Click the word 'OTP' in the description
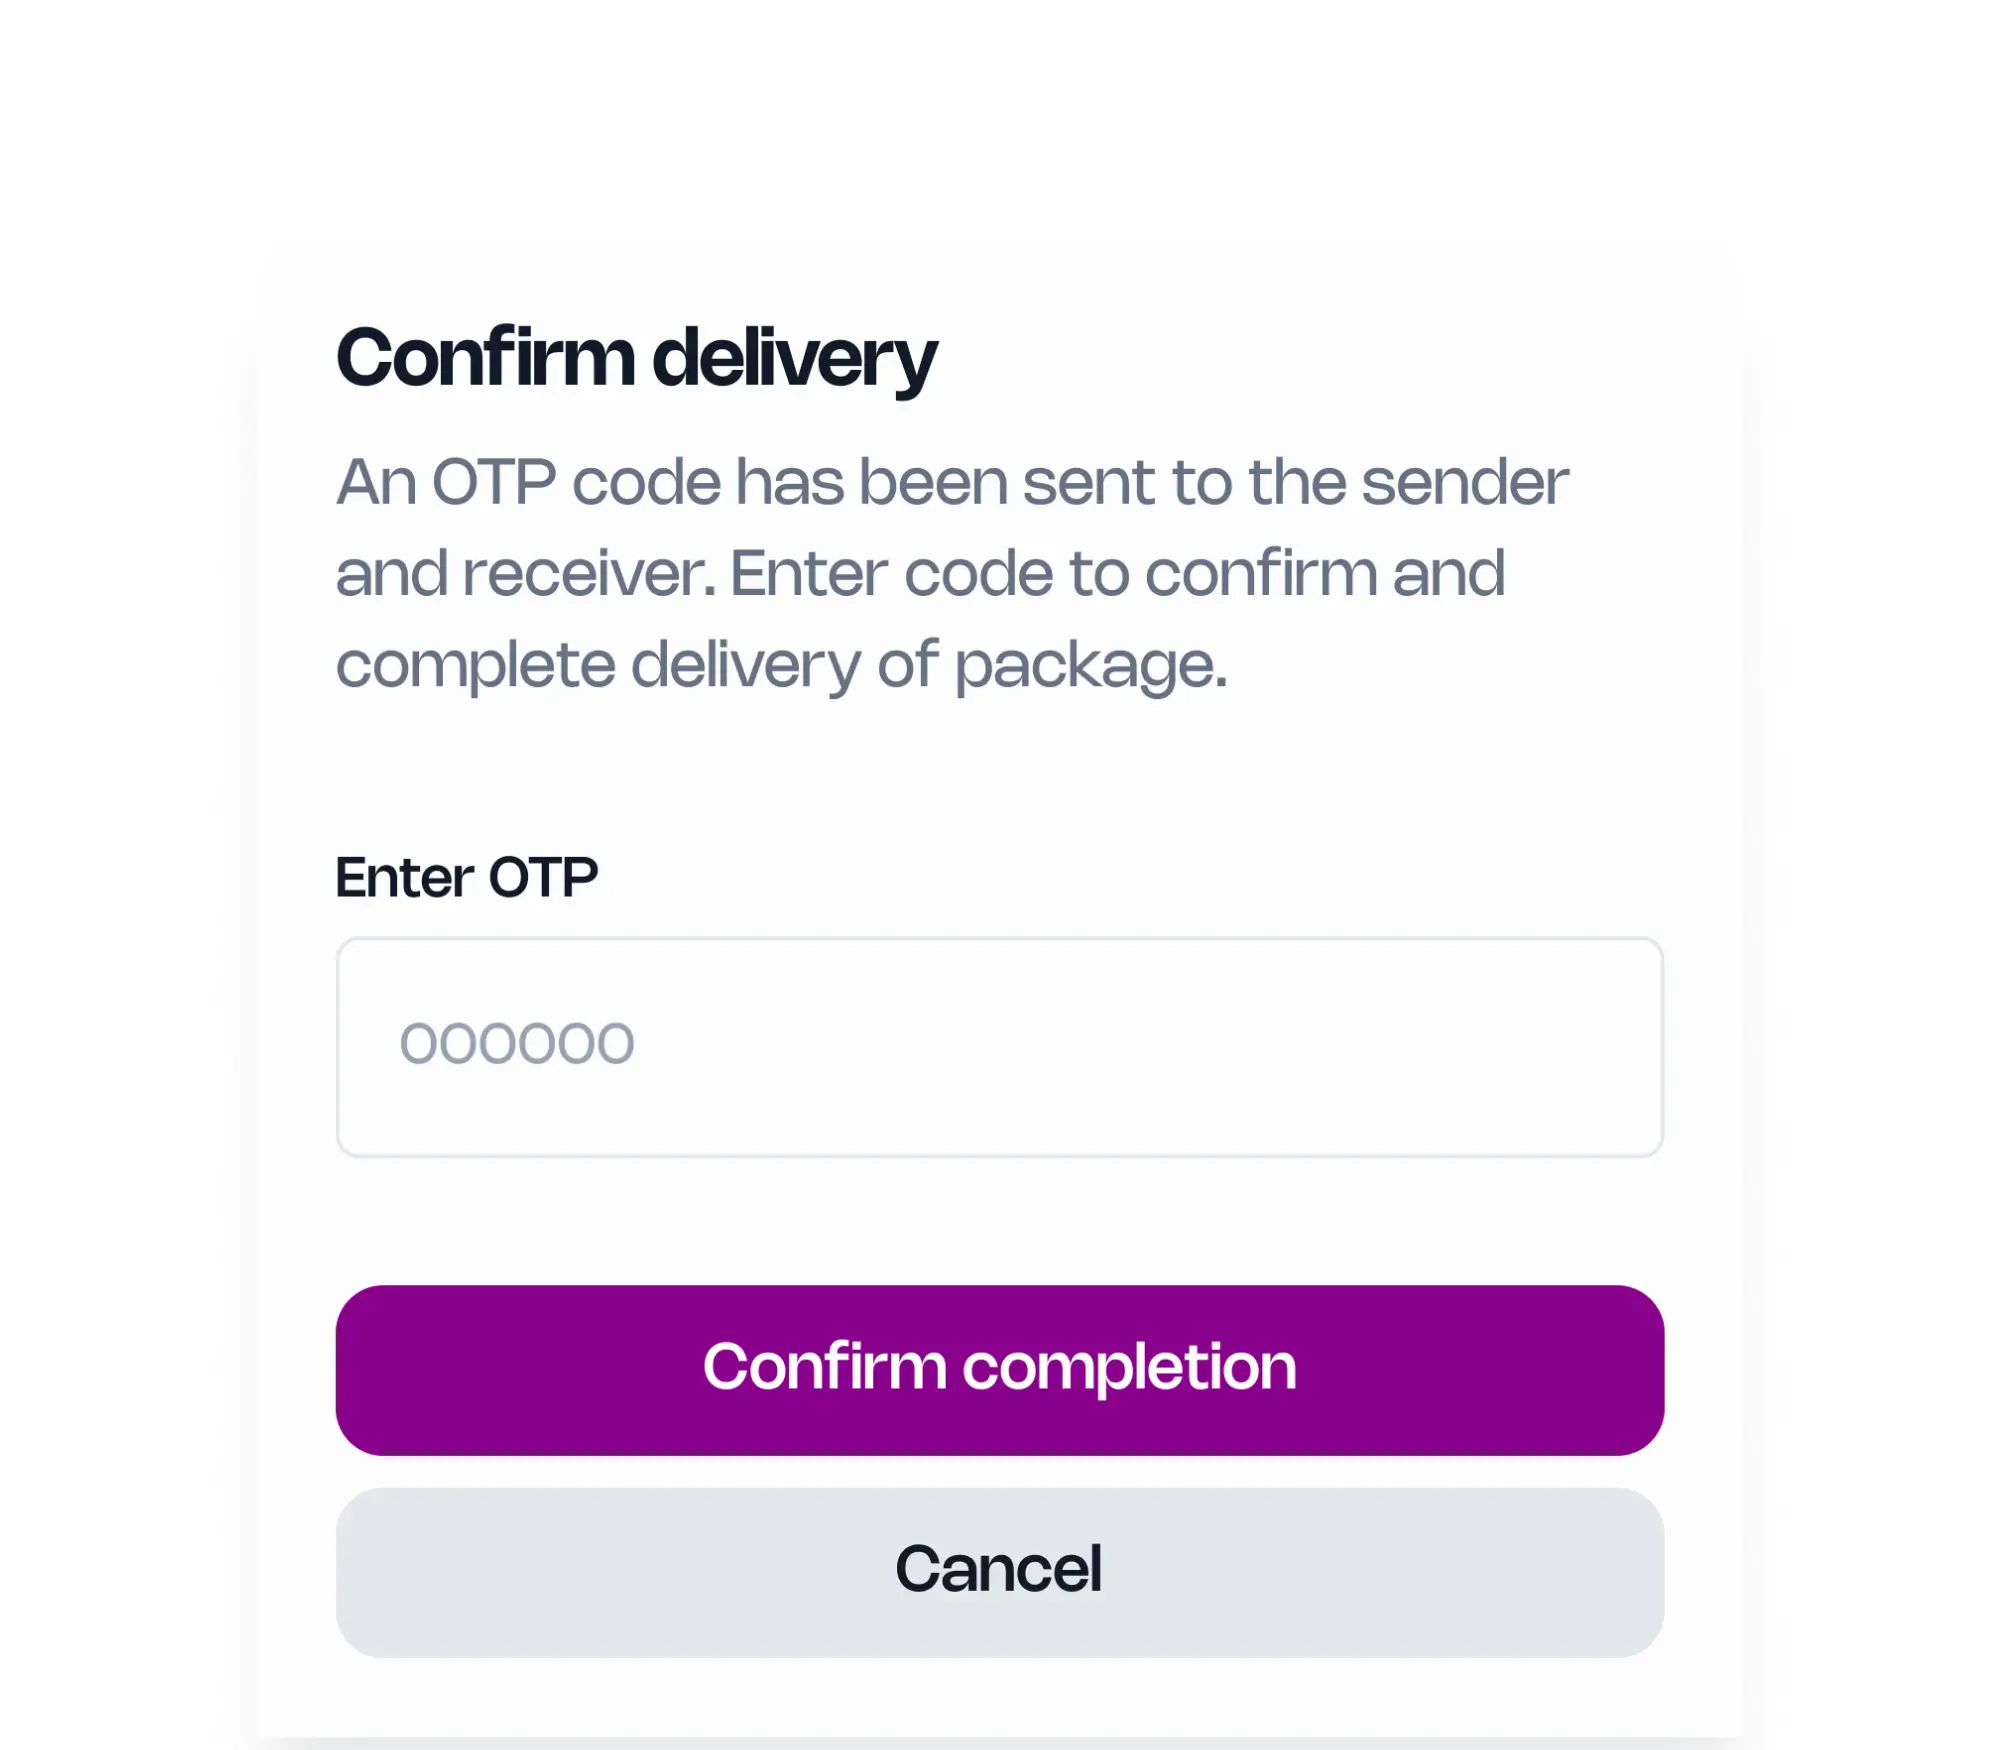The image size is (2000, 1750). click(x=493, y=483)
